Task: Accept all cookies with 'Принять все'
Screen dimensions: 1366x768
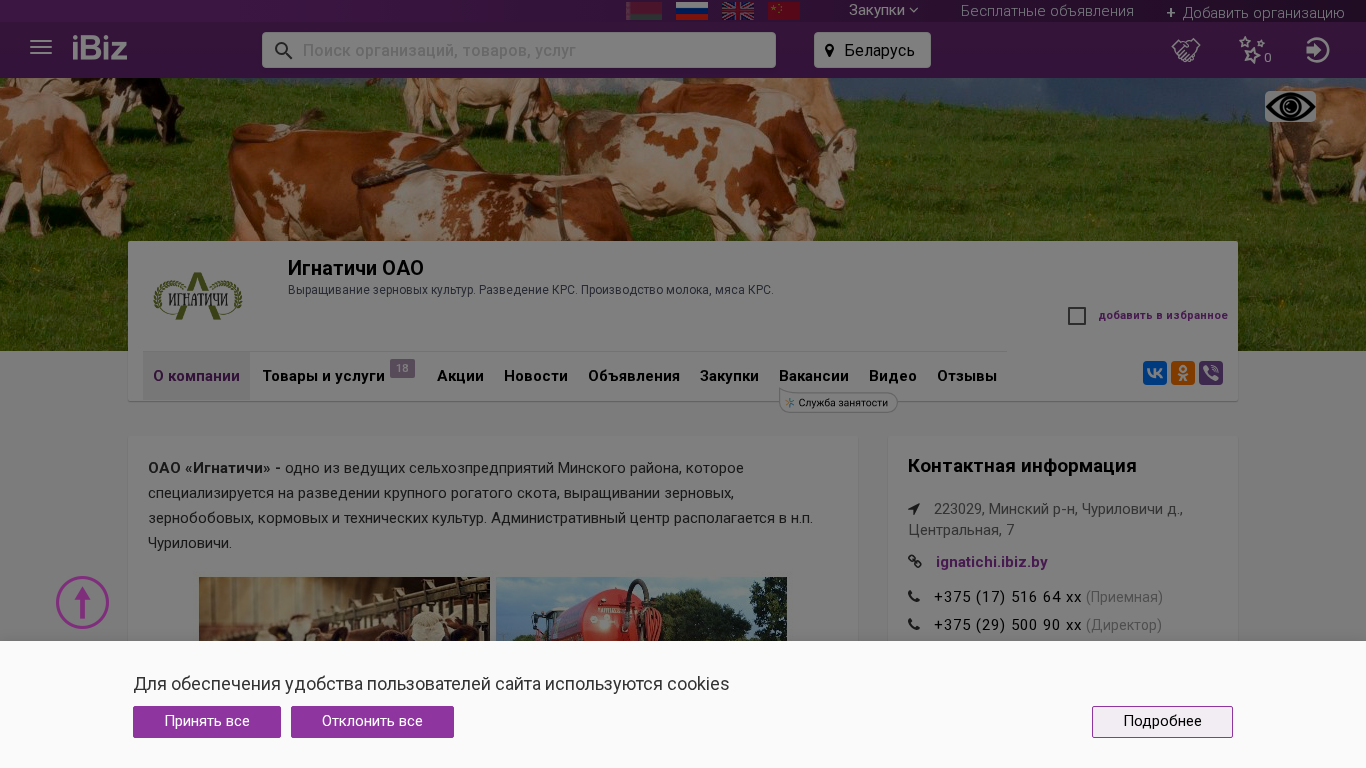Action: click(207, 722)
